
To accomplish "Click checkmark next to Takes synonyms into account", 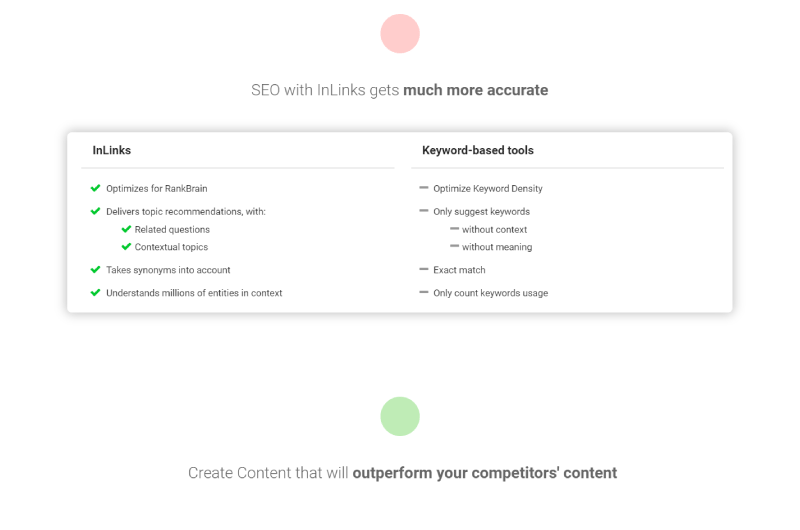I will coord(95,269).
